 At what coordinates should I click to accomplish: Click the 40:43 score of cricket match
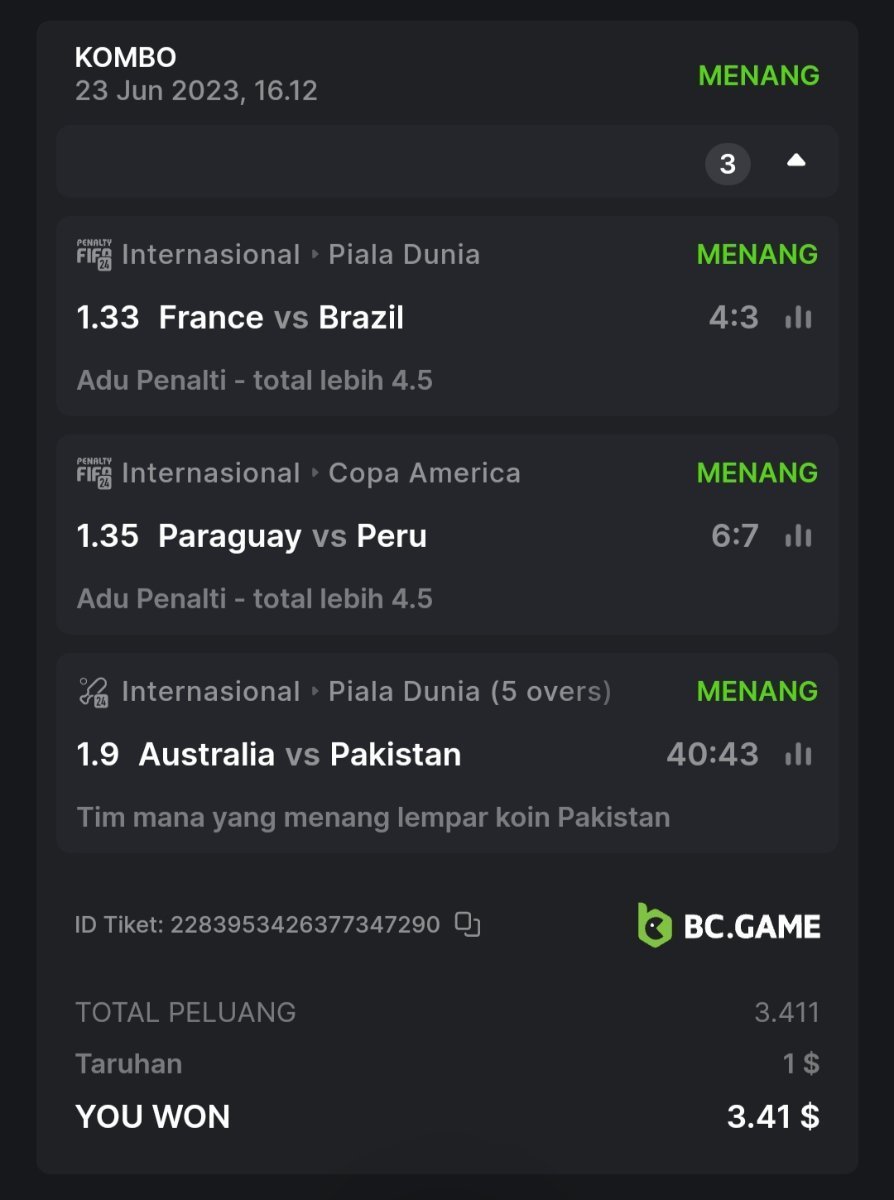712,754
